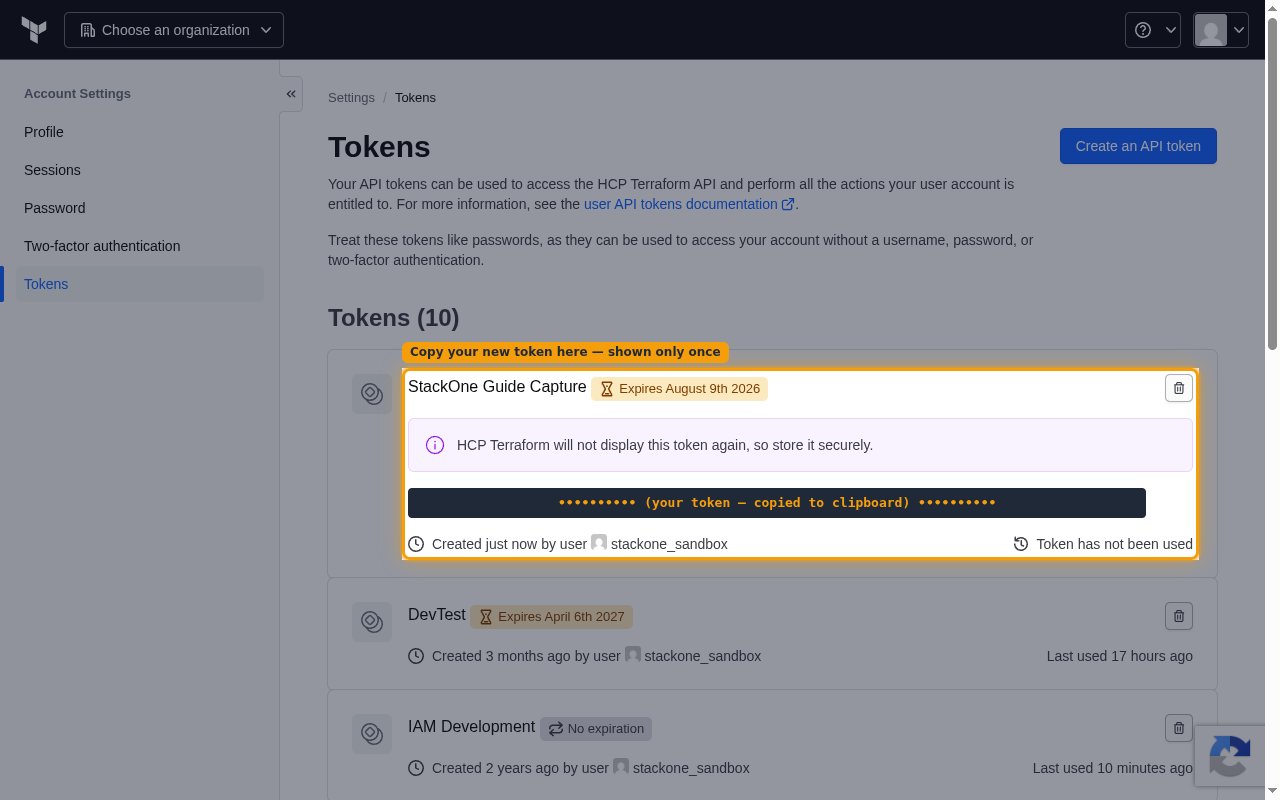Image resolution: width=1280 pixels, height=800 pixels.
Task: Delete the IAM Development token
Action: click(x=1179, y=728)
